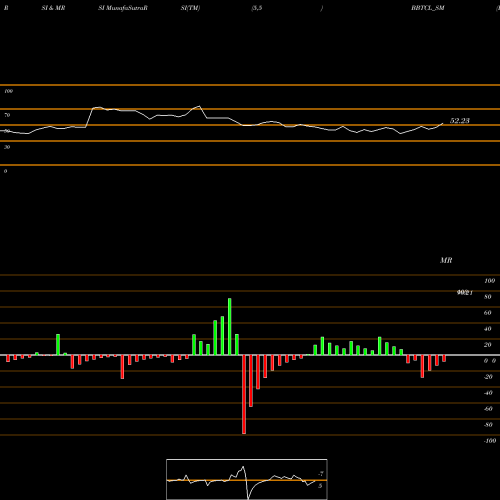Click the 60 label on MR axis
The image size is (500, 500).
tap(488, 313)
